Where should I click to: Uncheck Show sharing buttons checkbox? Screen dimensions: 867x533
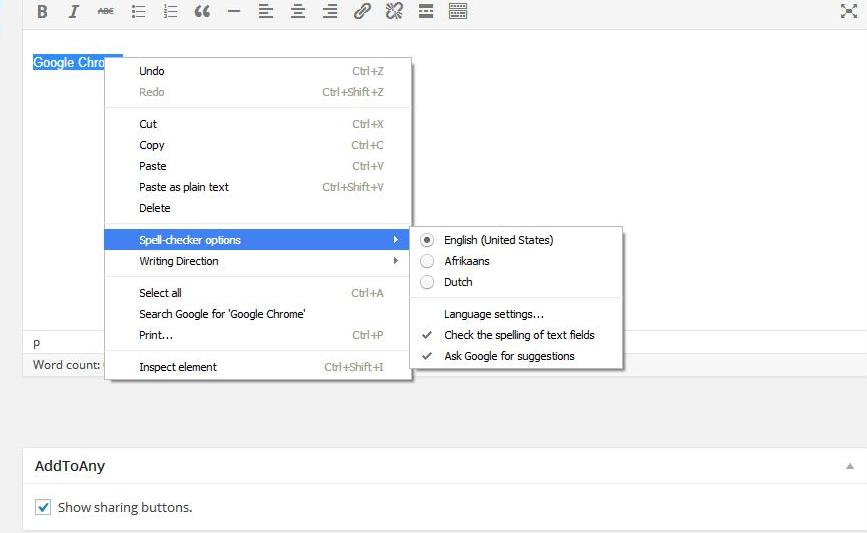pyautogui.click(x=43, y=507)
